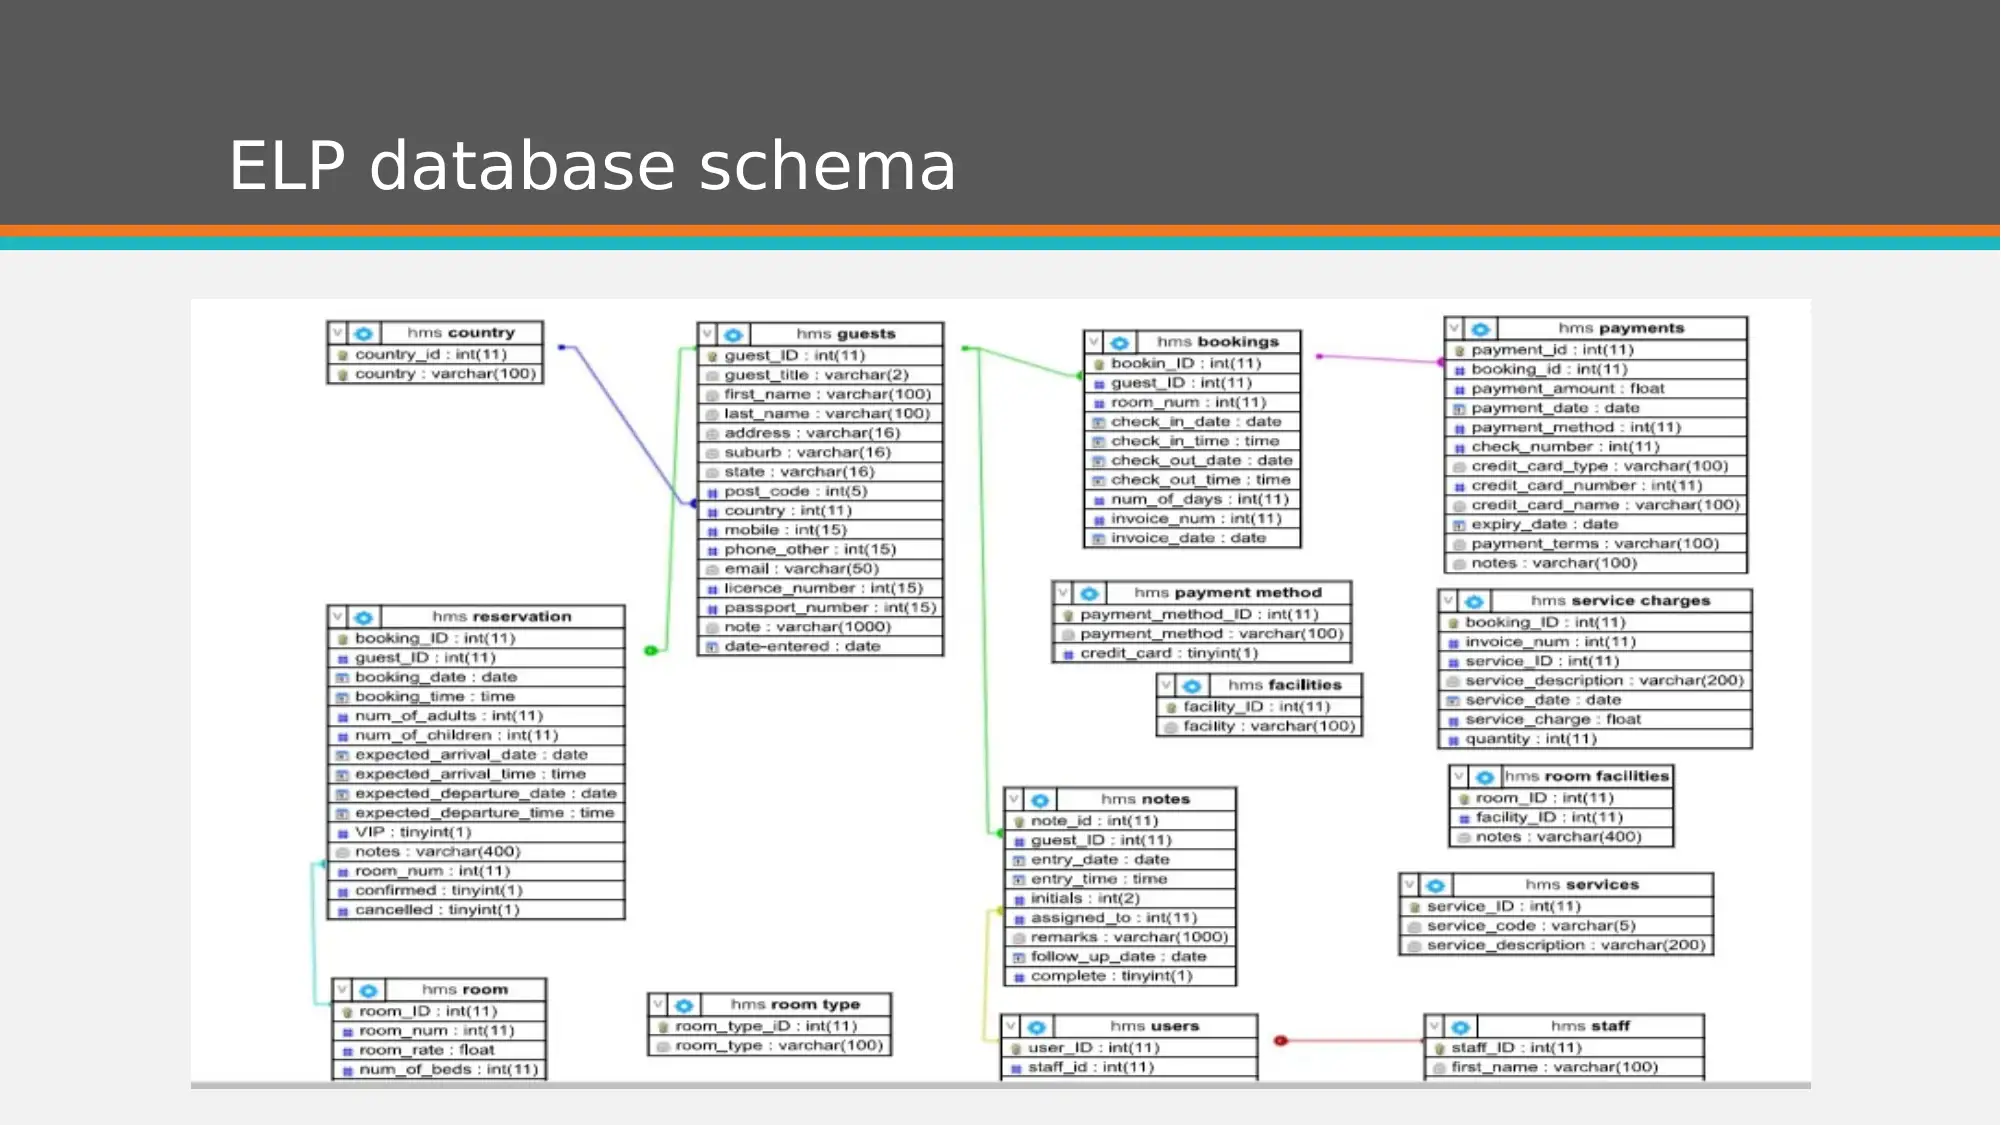Select 'expiry_date : date' row in payments

pyautogui.click(x=1596, y=526)
